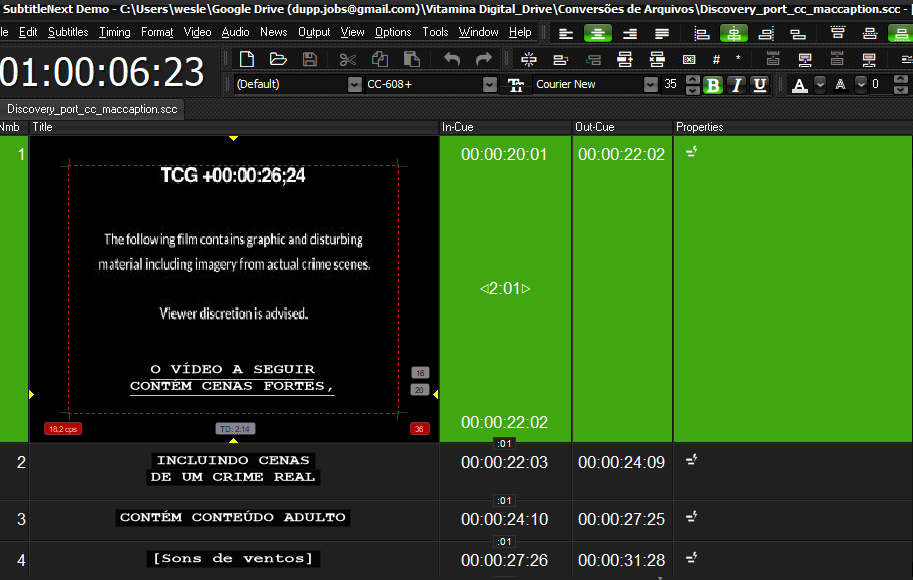Toggle italic formatting

pos(737,85)
